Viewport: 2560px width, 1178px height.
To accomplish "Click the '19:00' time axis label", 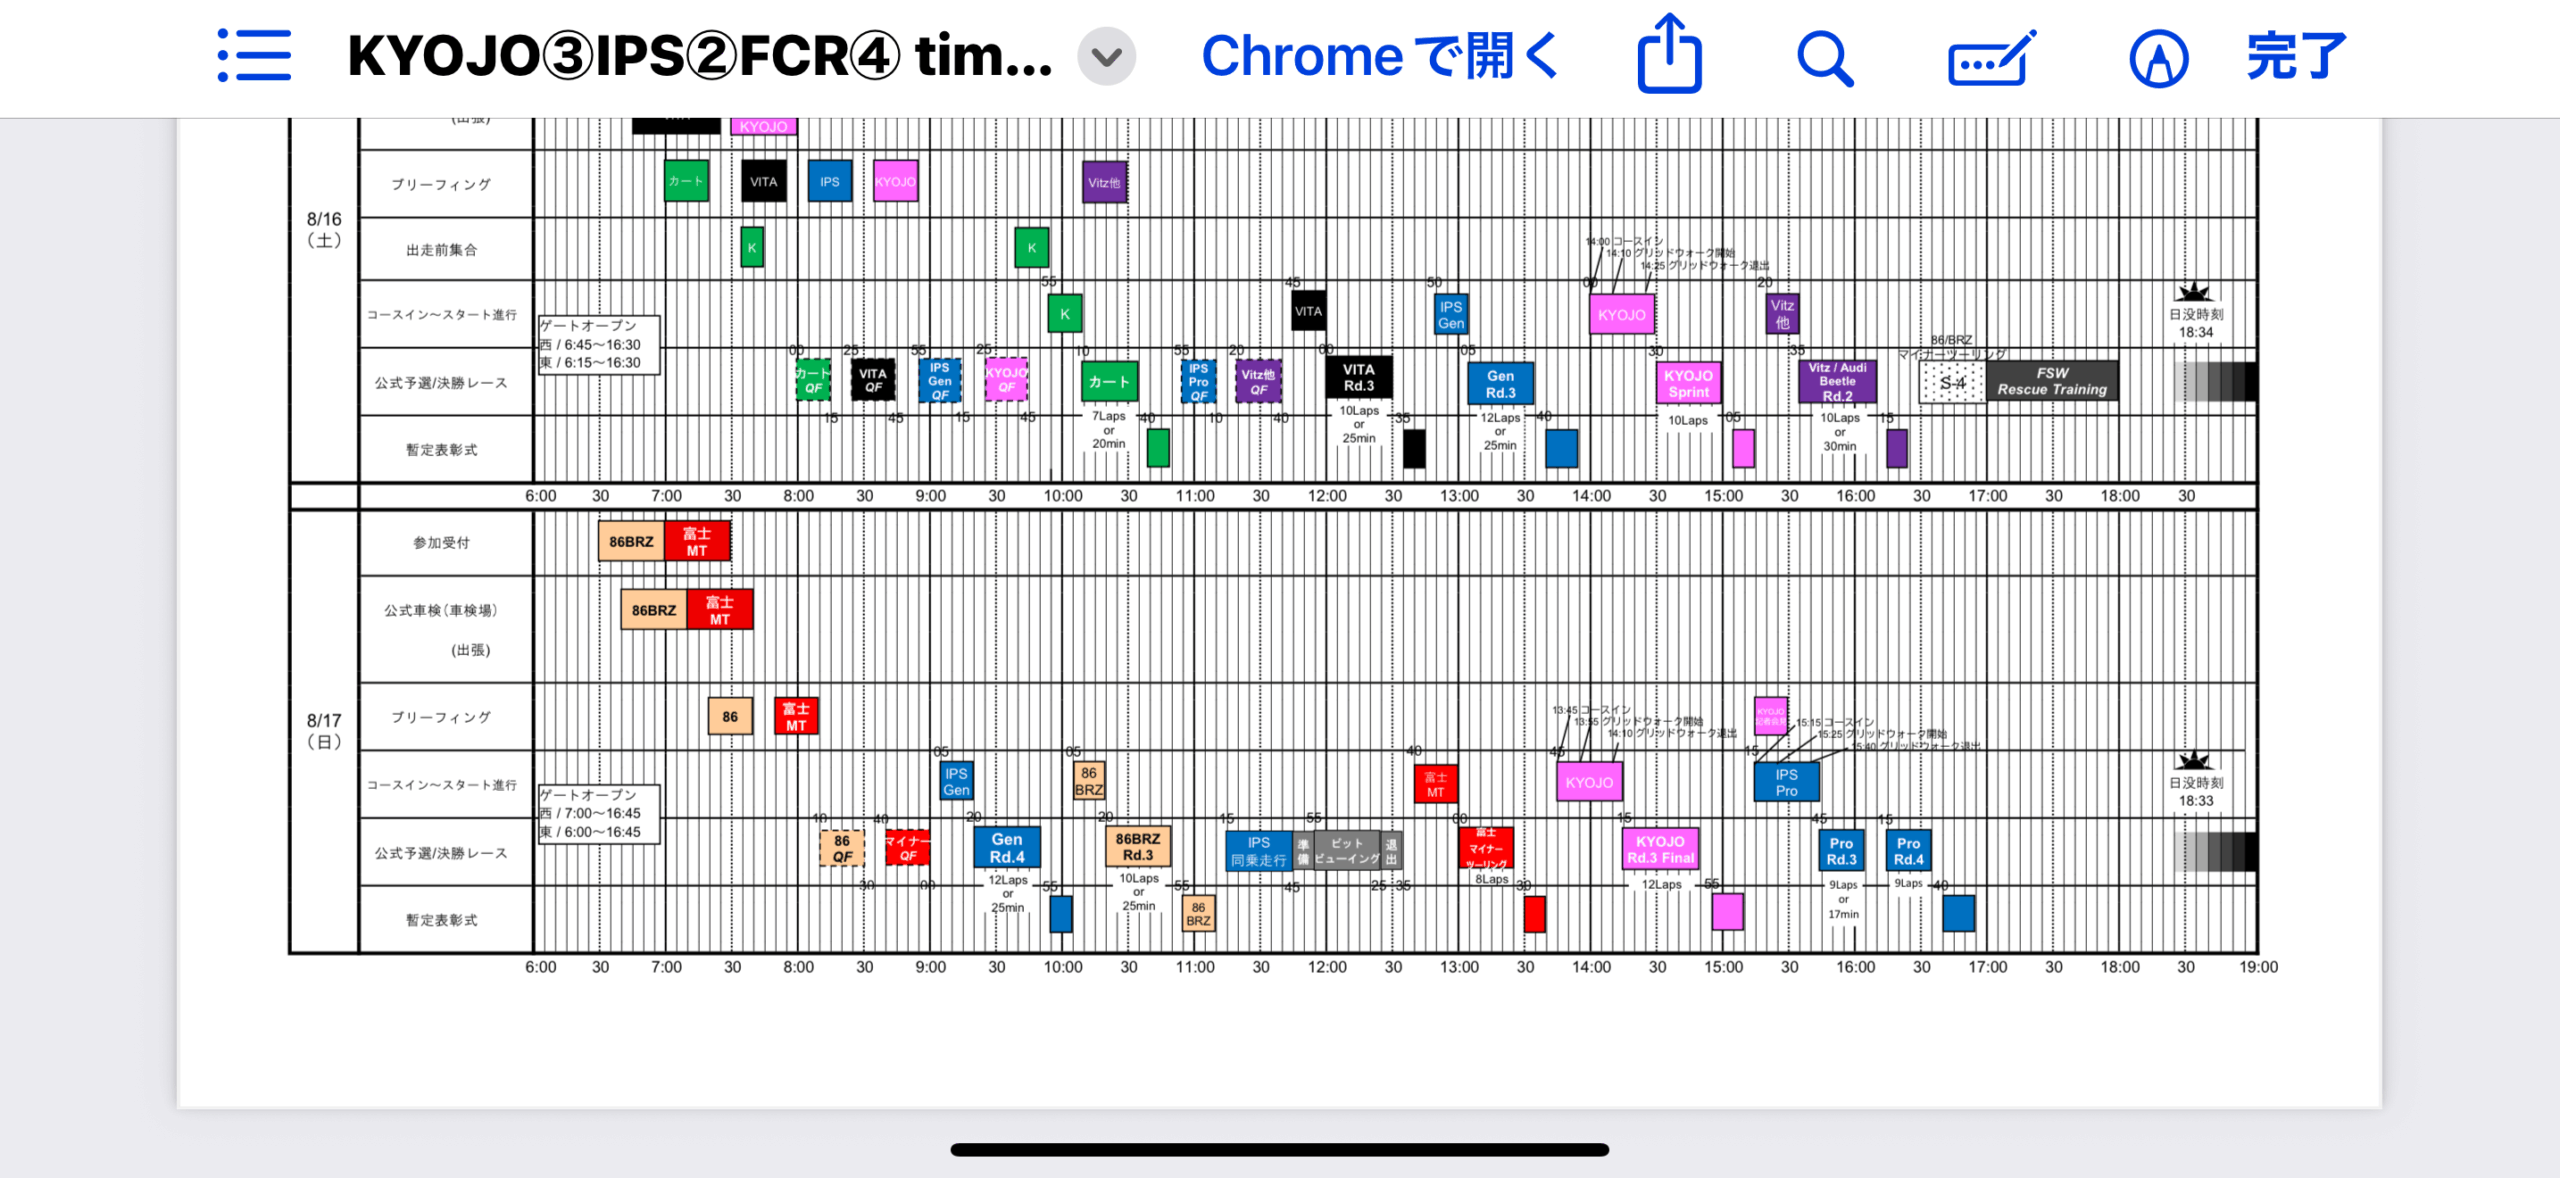I will [2258, 967].
